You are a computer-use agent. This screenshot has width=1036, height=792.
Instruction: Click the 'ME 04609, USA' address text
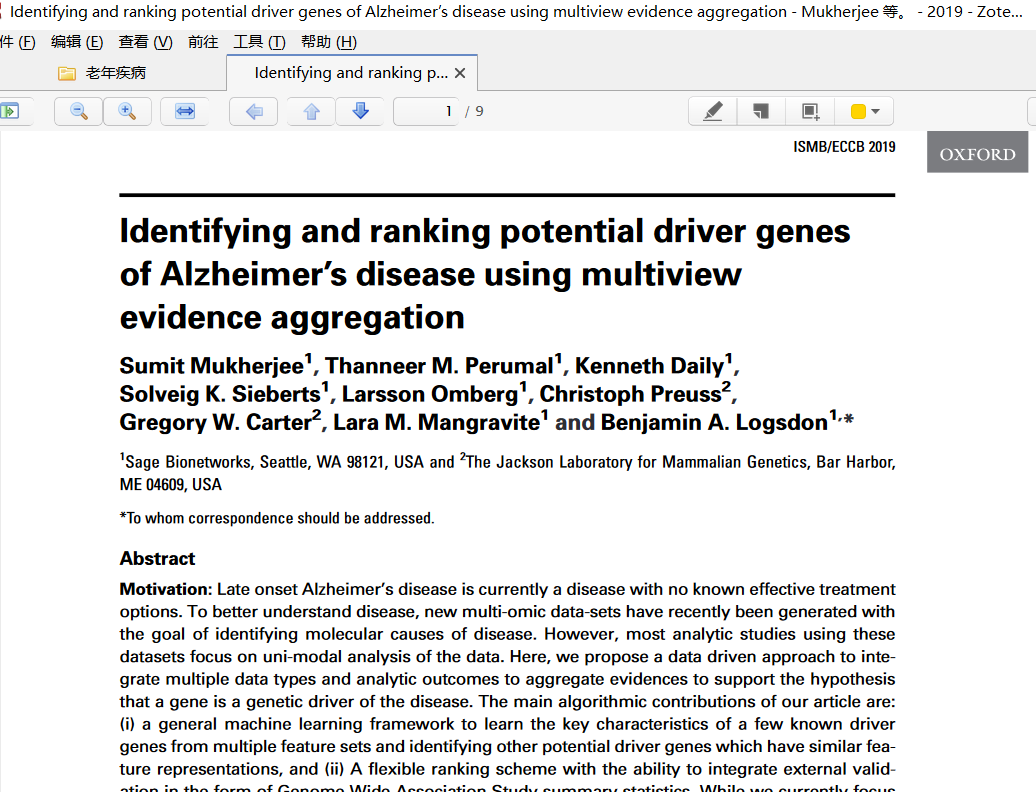(170, 484)
